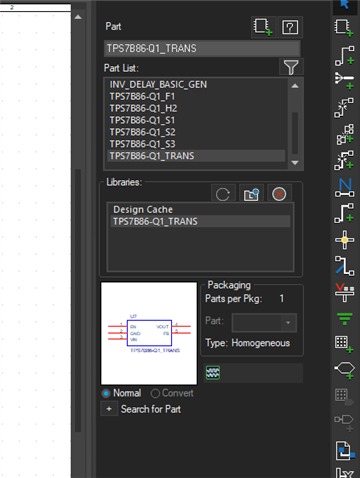
Task: Open part help question mark icon
Action: [290, 27]
